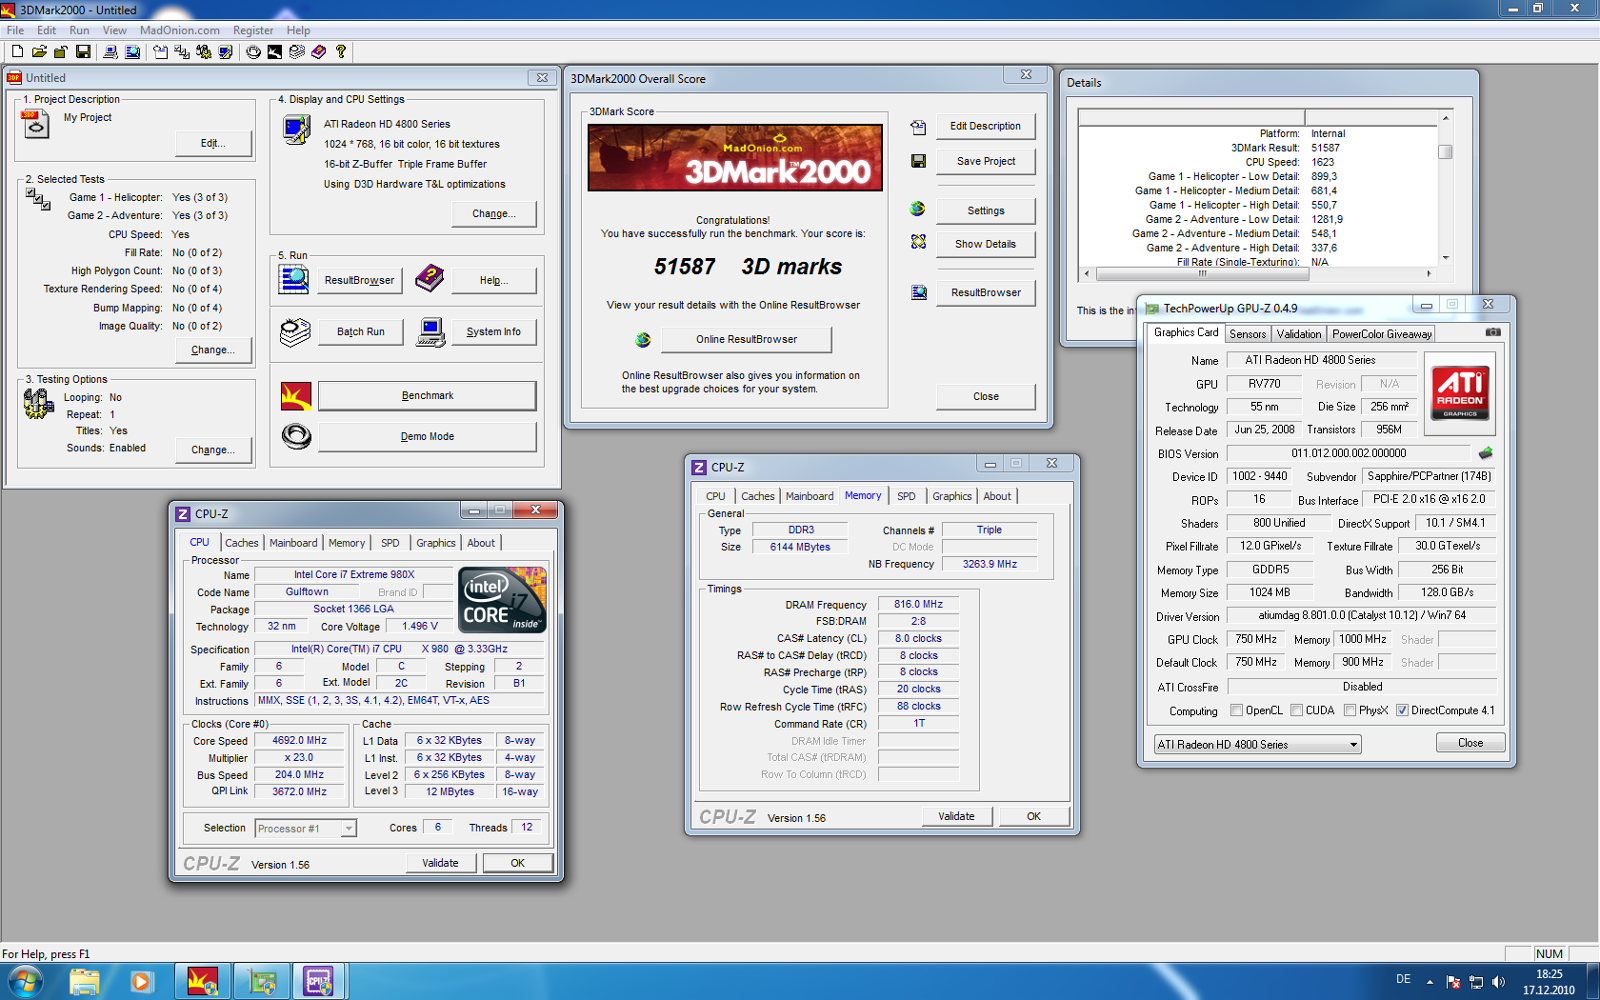Click the ResultBrowser magnifier toolbar icon
The width and height of the screenshot is (1600, 1000).
click(132, 51)
